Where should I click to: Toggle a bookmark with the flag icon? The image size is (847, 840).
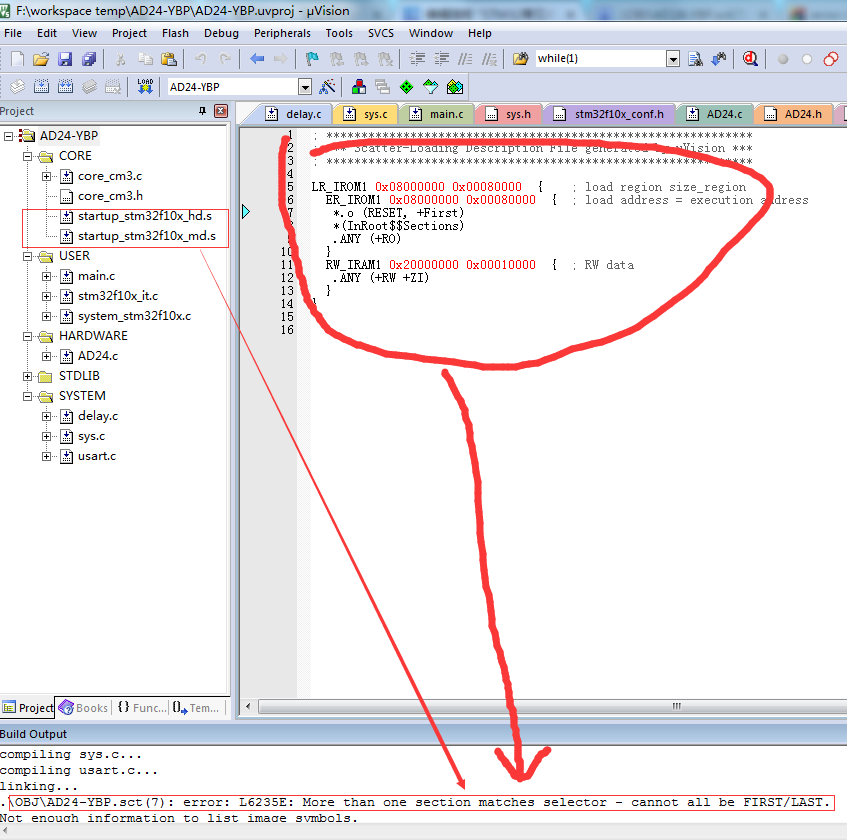(x=312, y=59)
